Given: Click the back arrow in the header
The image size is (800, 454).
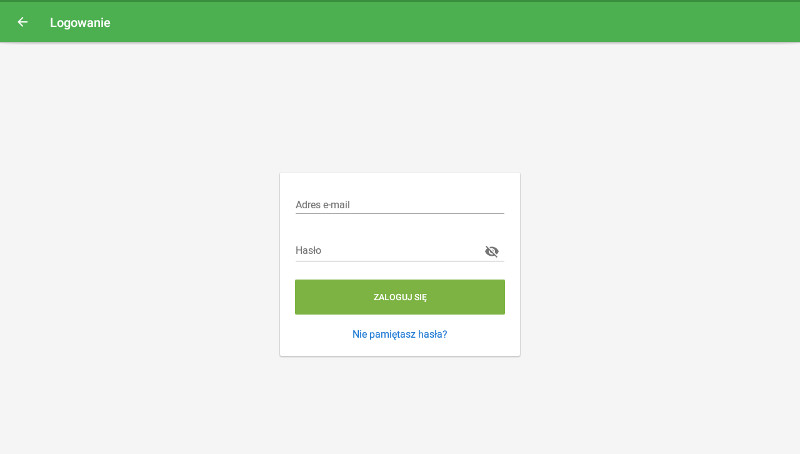Looking at the screenshot, I should click(x=22, y=22).
